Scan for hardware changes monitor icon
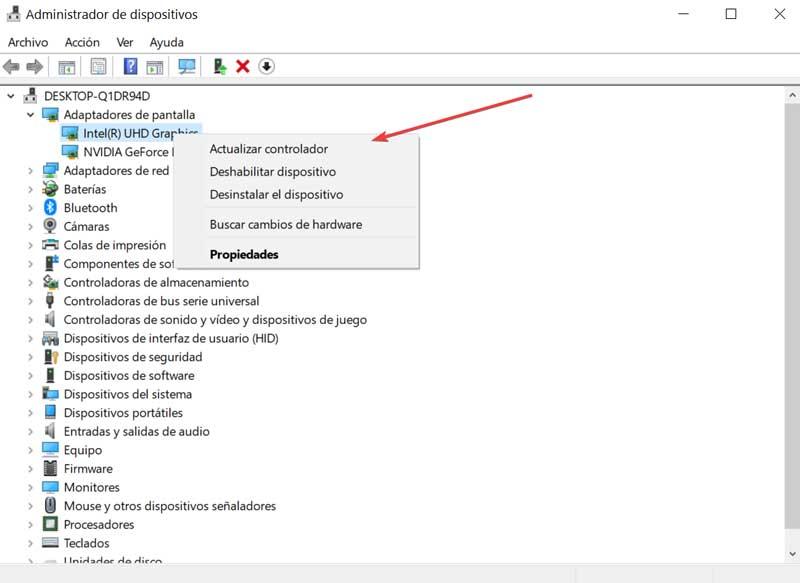Viewport: 800px width, 583px height. [187, 66]
